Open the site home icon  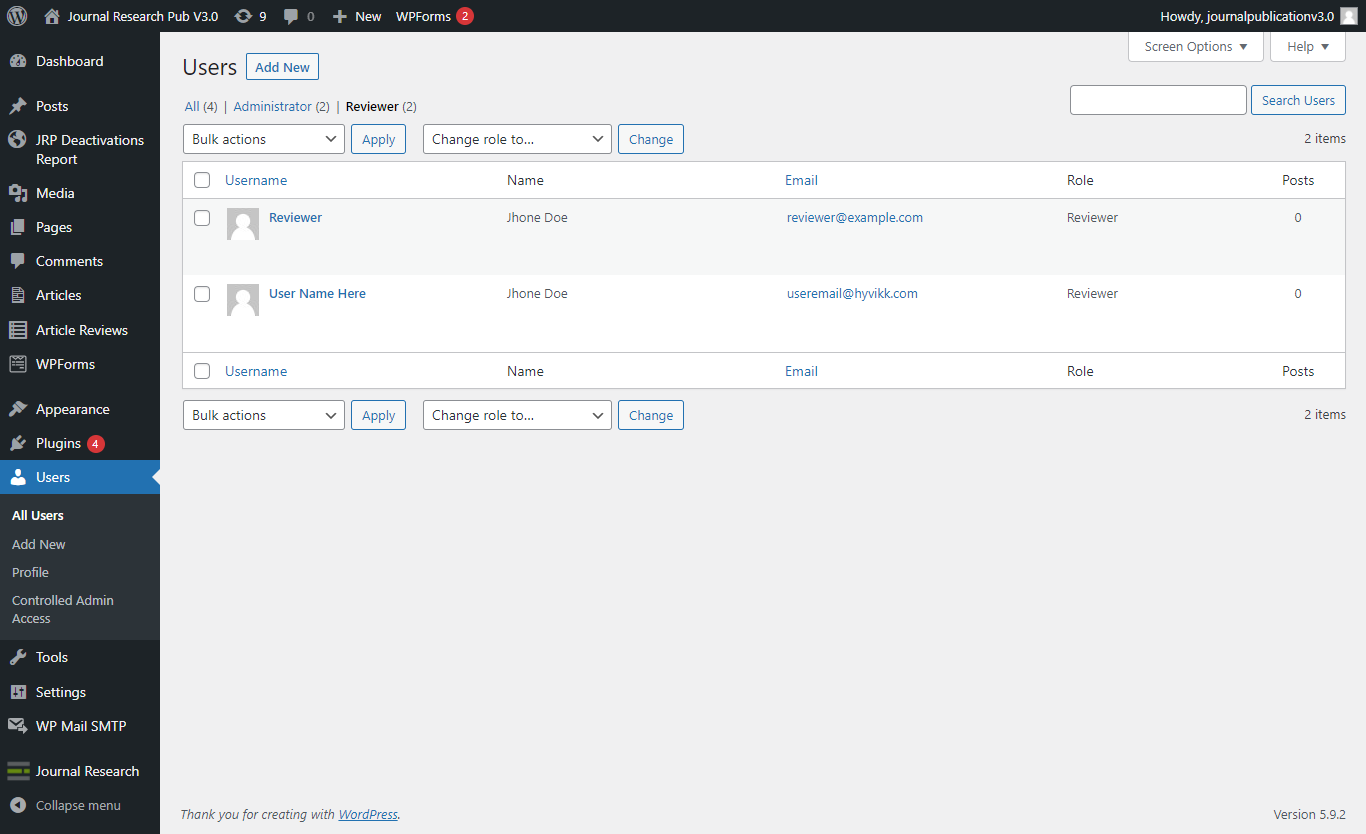coord(52,16)
